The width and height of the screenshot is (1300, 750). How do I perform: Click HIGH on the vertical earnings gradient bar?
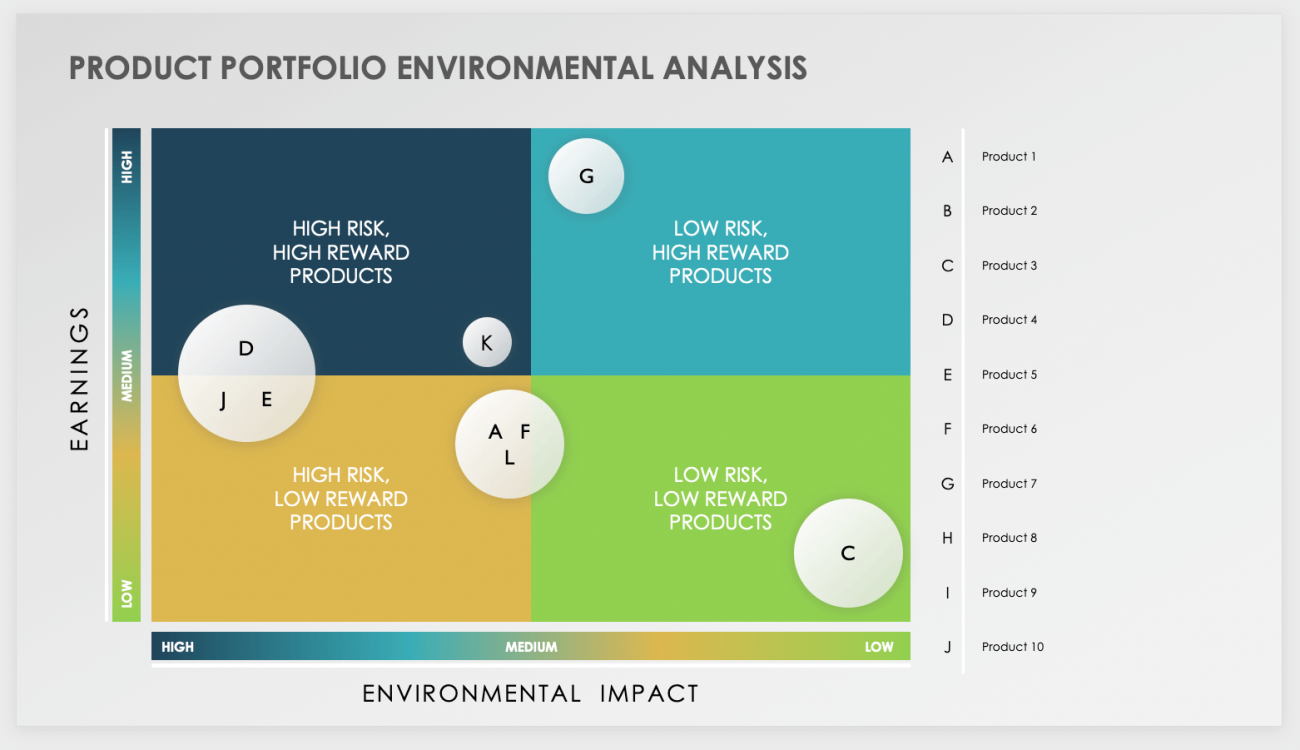click(127, 167)
